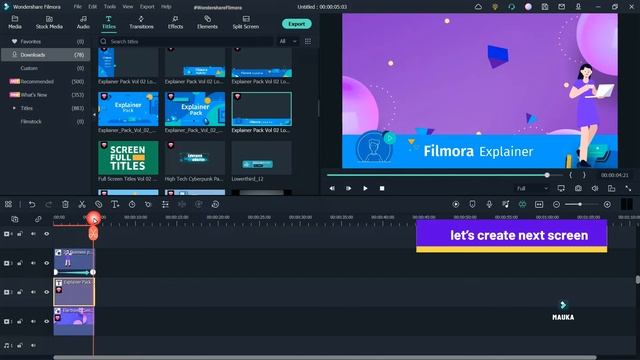Image resolution: width=640 pixels, height=360 pixels.
Task: Click the preview volume speaker icon
Action: click(595, 188)
